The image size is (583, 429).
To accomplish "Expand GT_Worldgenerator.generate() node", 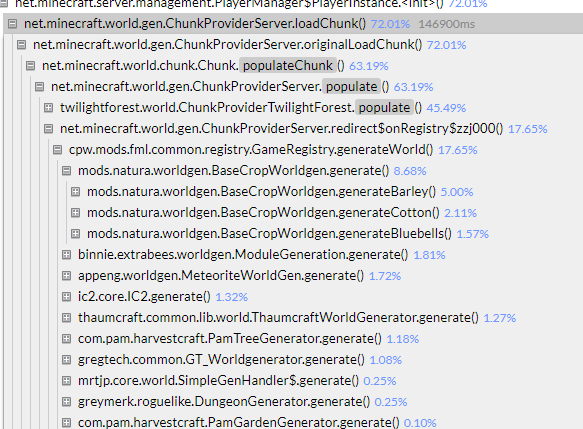I will (66, 360).
